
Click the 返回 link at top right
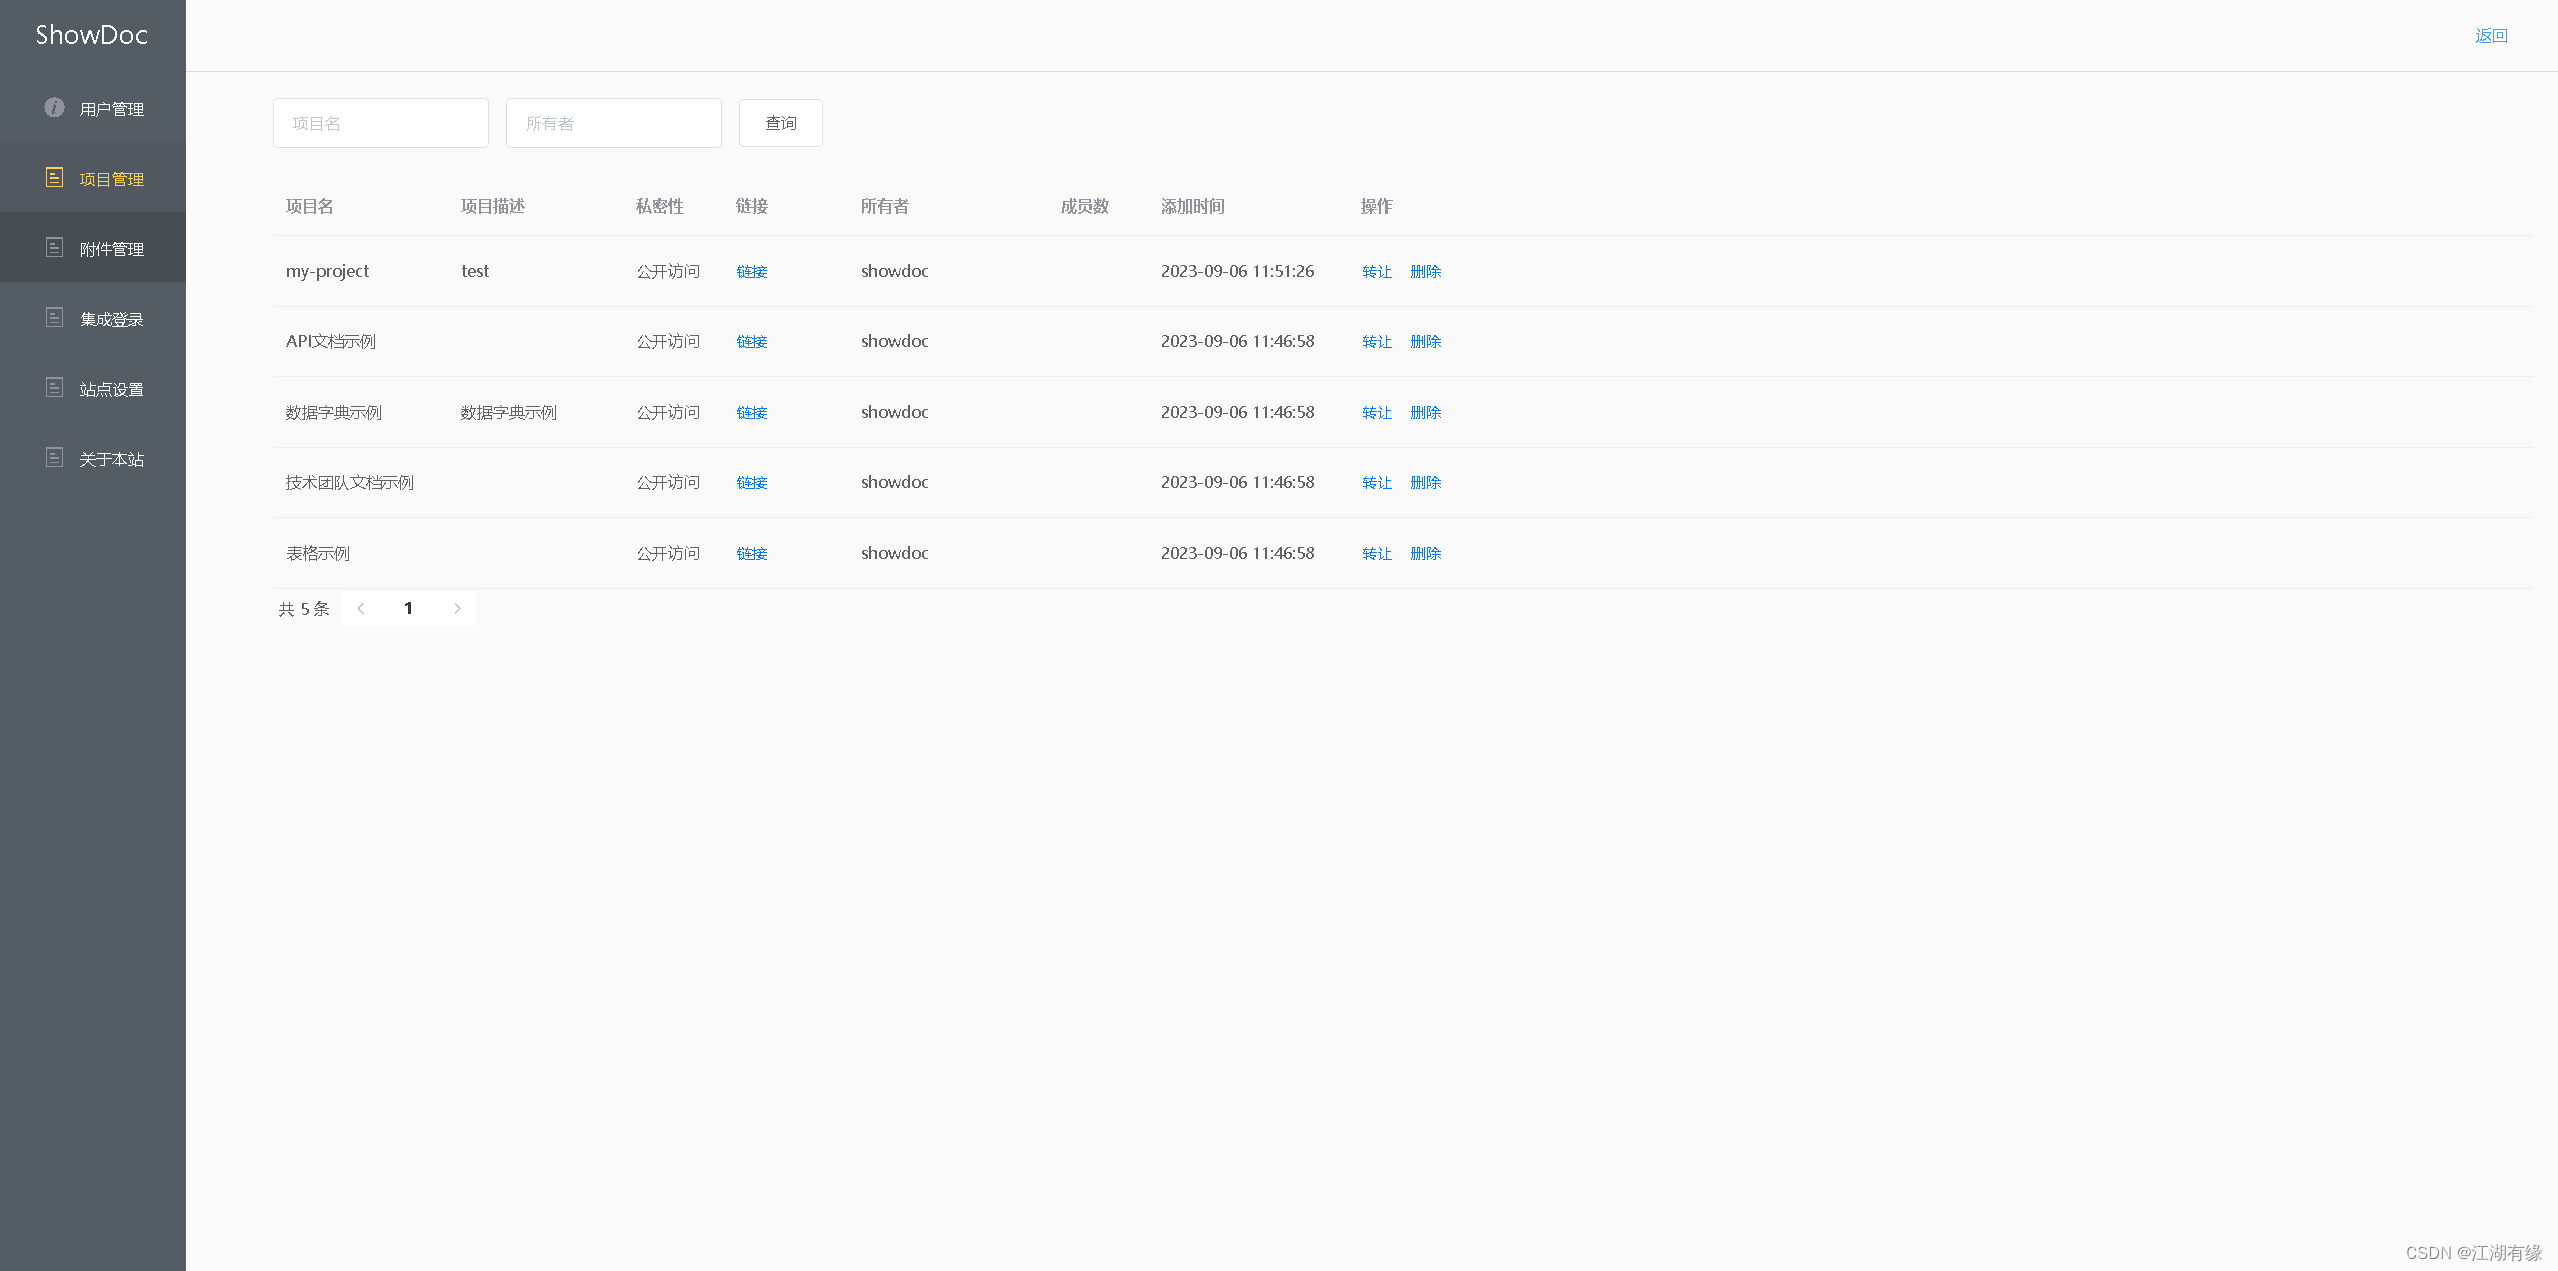click(x=2491, y=36)
